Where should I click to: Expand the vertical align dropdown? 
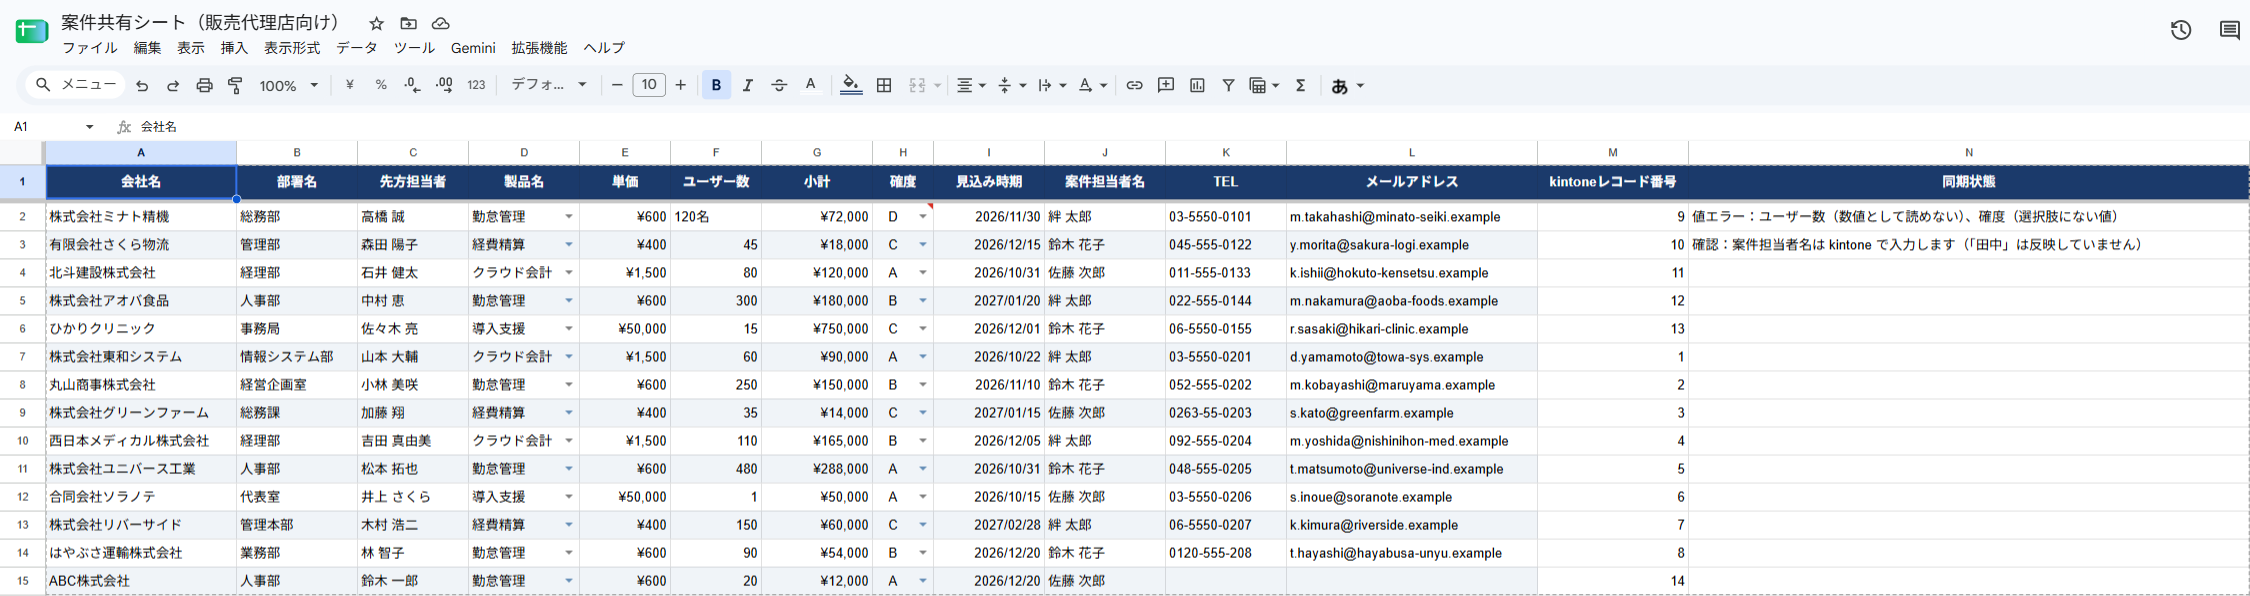click(x=1012, y=86)
